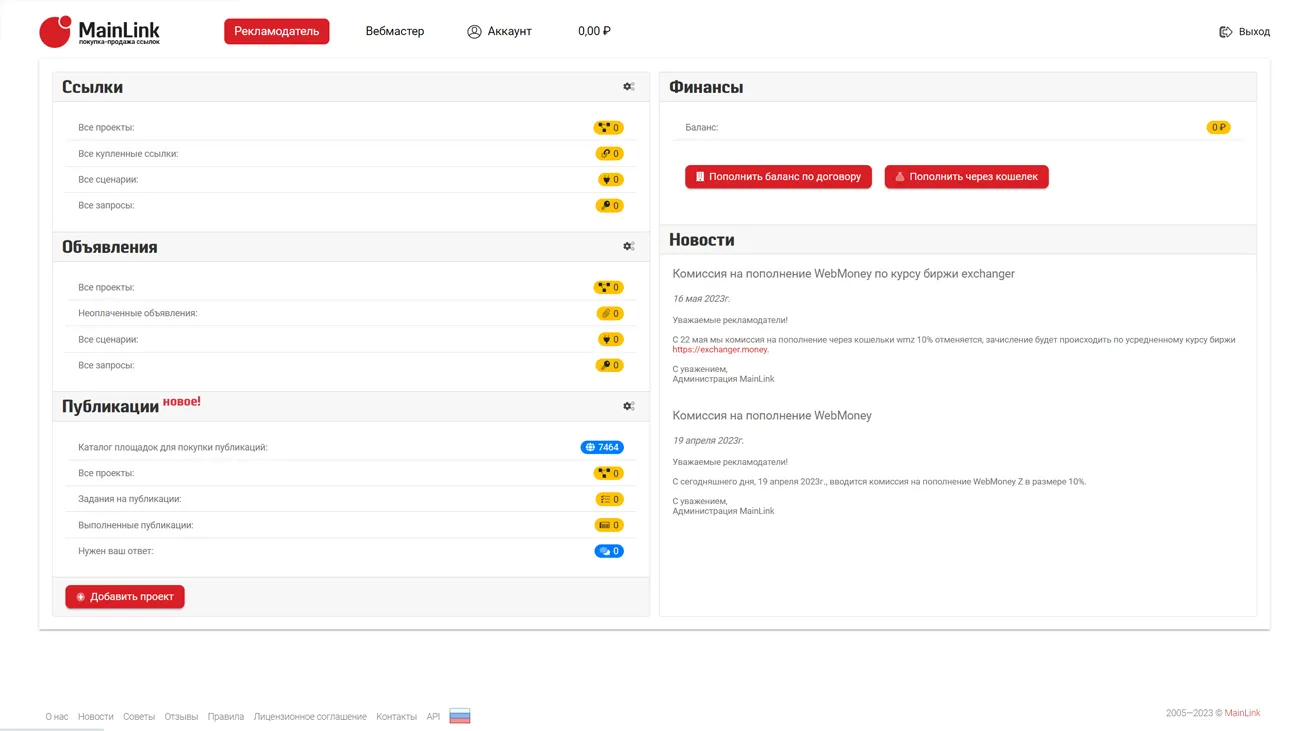Click Неоплаченные объявления count badge
The image size is (1300, 731).
[x=609, y=313]
